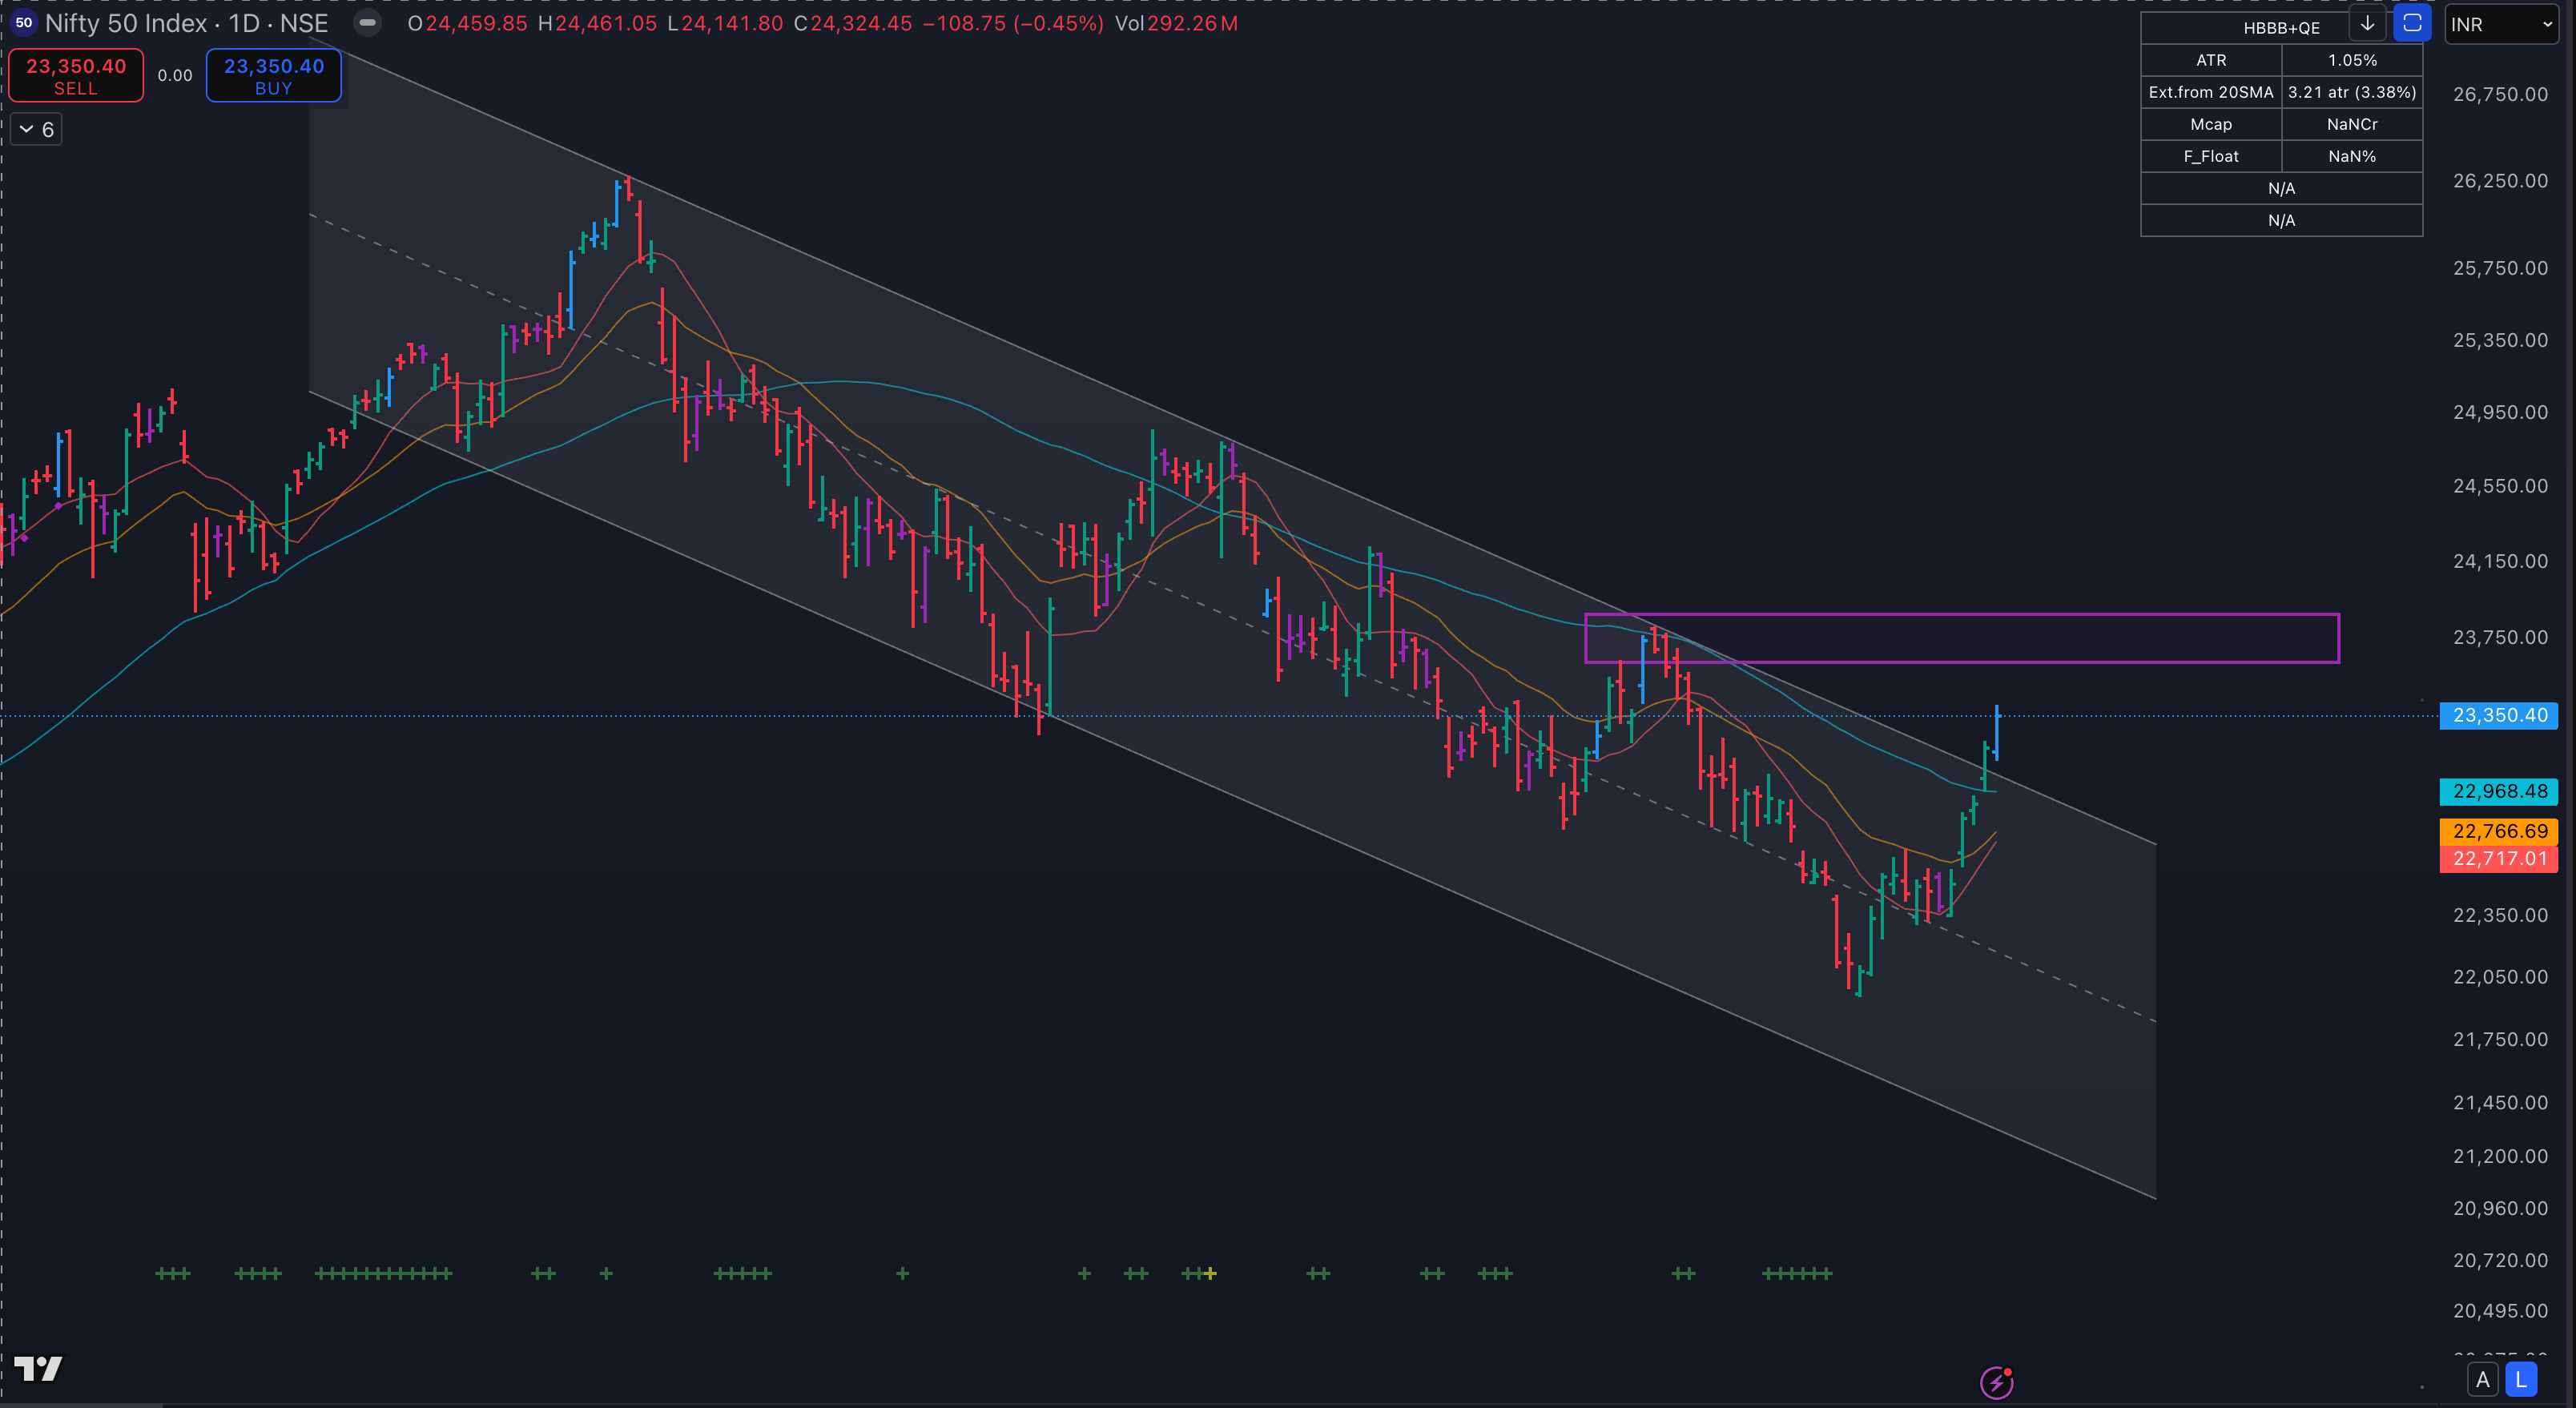The height and width of the screenshot is (1408, 2576).
Task: Open the Nifty 50 symbol logo
Action: (24, 23)
